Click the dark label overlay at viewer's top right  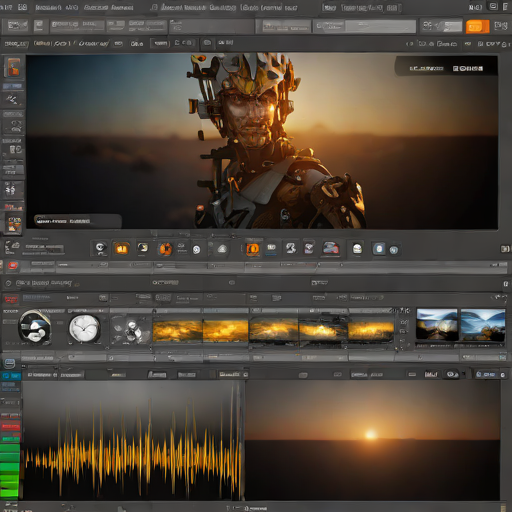point(446,66)
